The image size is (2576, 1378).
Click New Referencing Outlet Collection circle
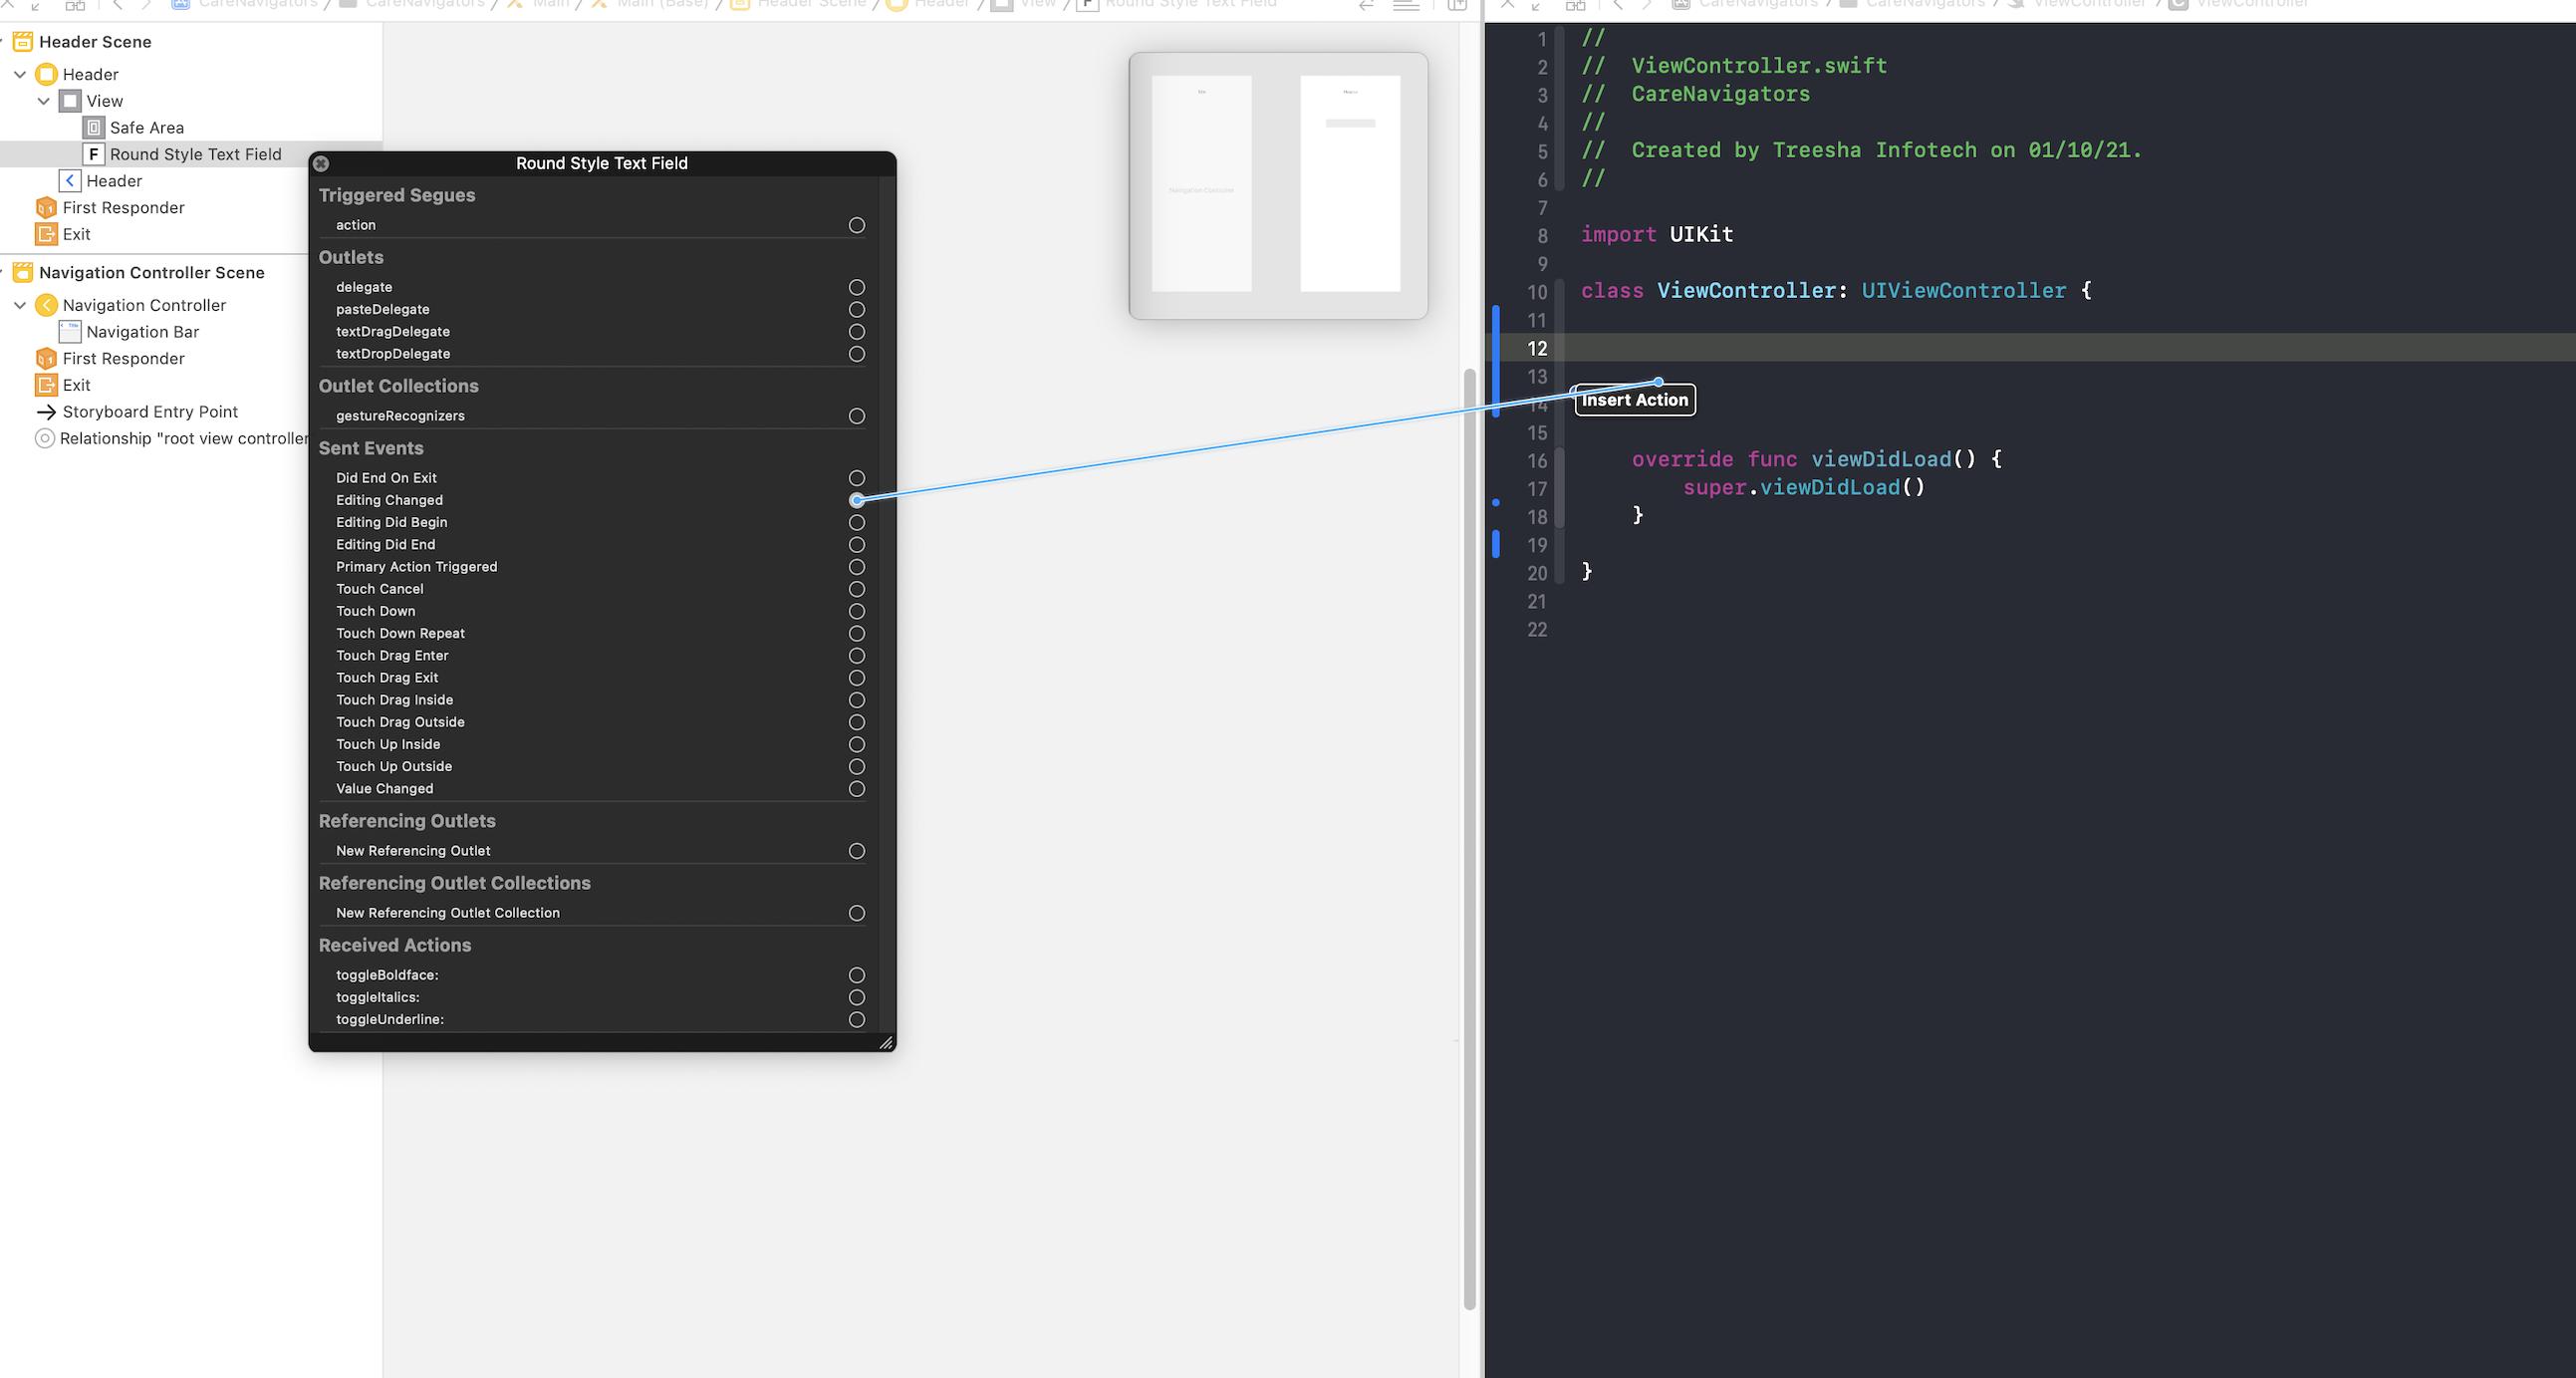pyautogui.click(x=857, y=913)
